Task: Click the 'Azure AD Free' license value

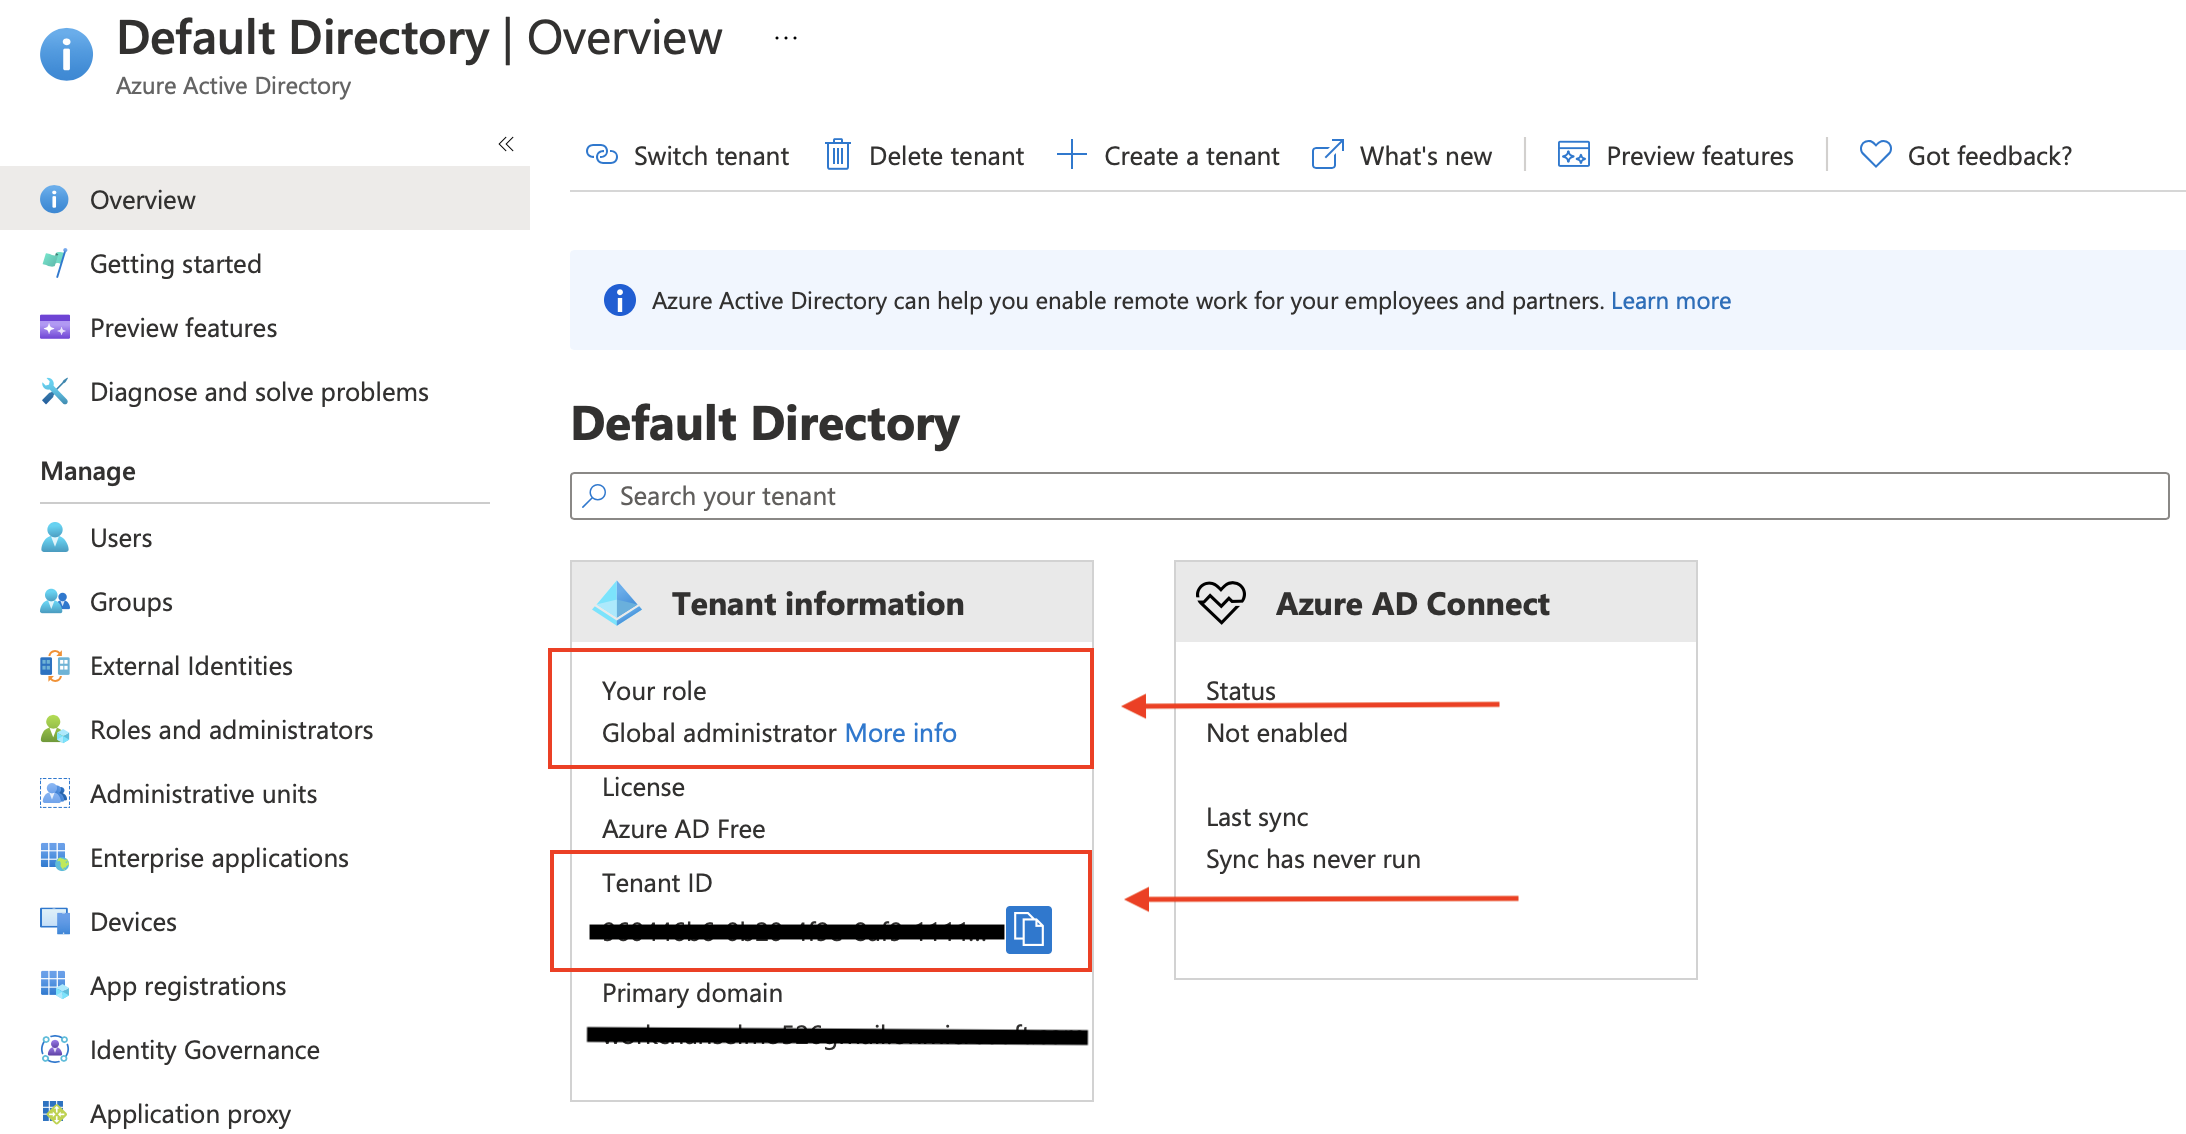Action: tap(683, 829)
